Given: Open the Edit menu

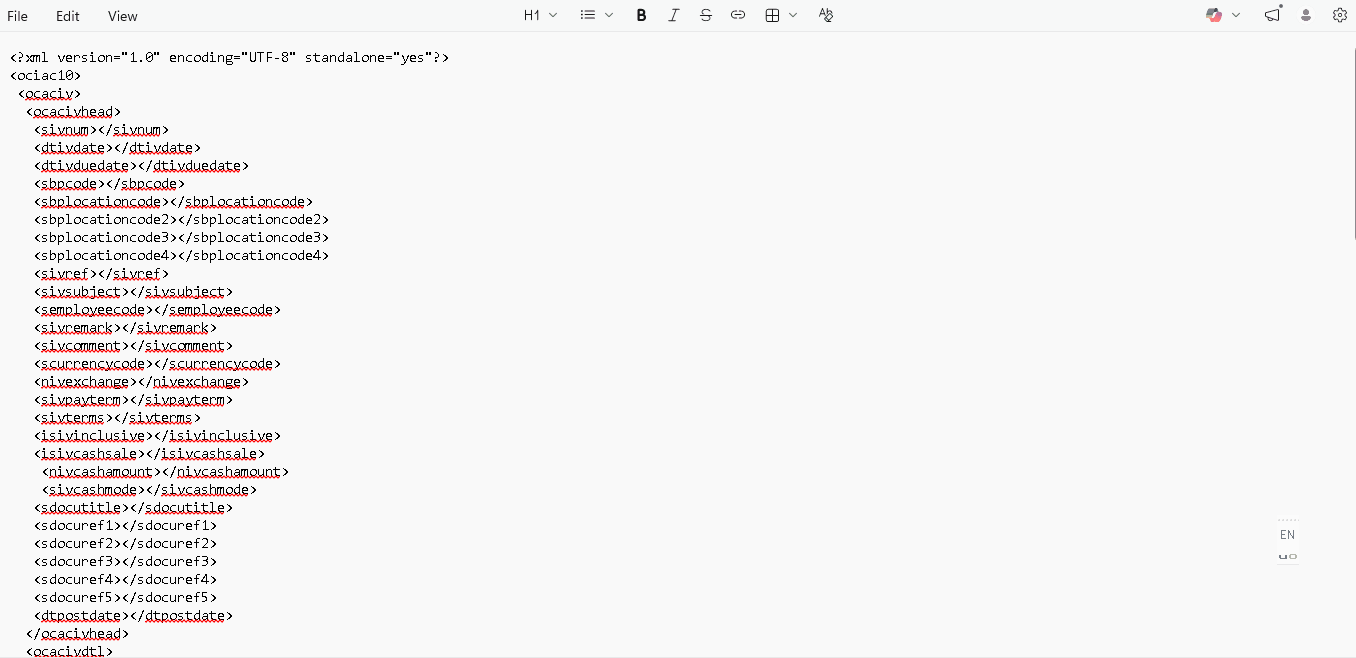Looking at the screenshot, I should pyautogui.click(x=68, y=16).
